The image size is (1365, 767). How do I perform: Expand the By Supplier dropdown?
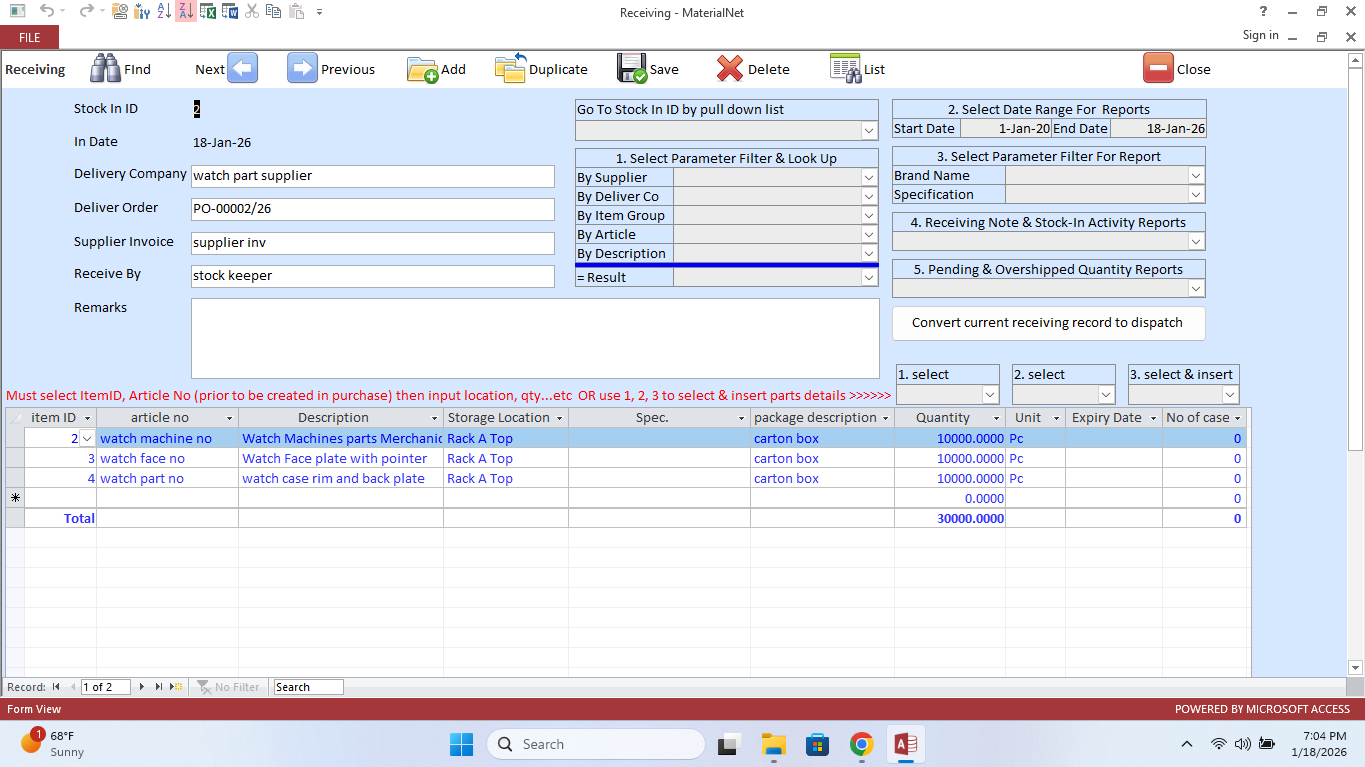869,177
